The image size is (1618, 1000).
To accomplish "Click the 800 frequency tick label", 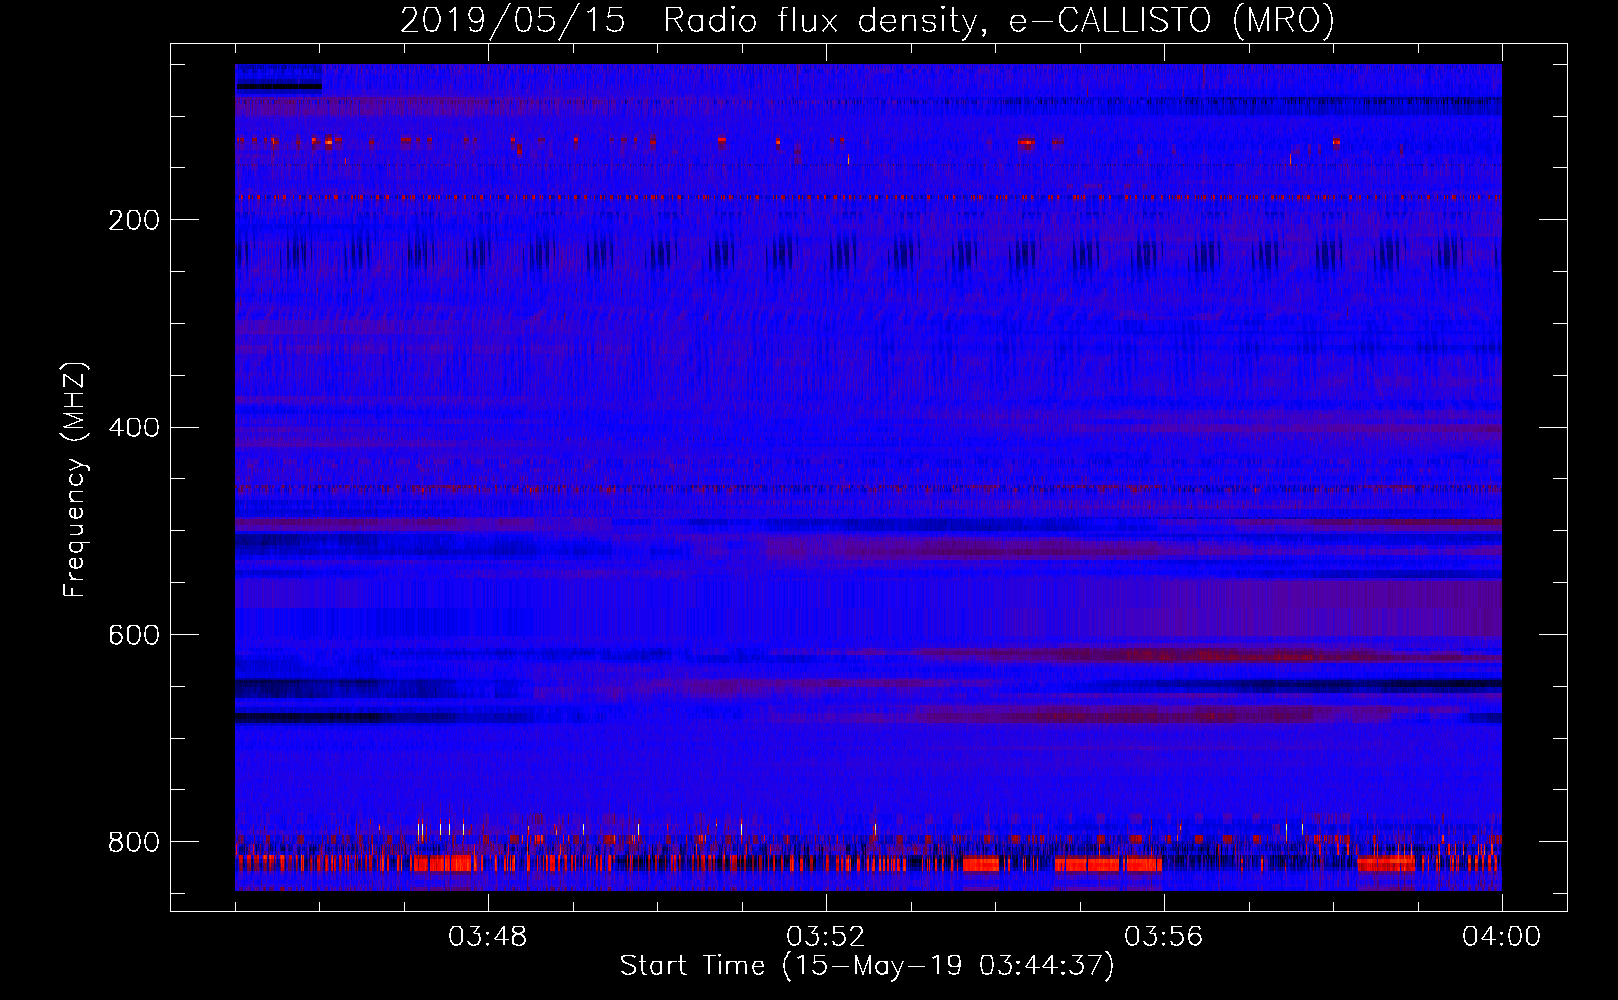I will pyautogui.click(x=134, y=842).
